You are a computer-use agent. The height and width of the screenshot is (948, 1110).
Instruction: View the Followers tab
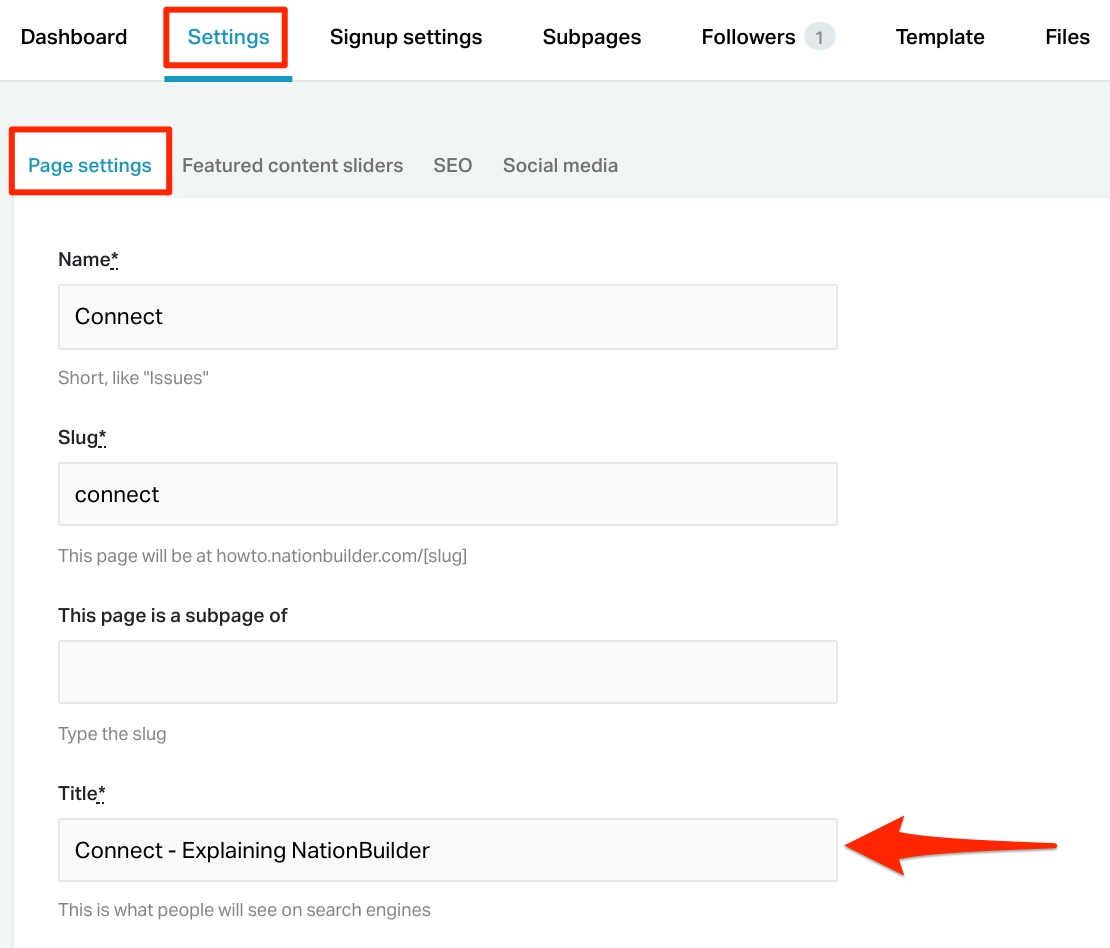[748, 37]
